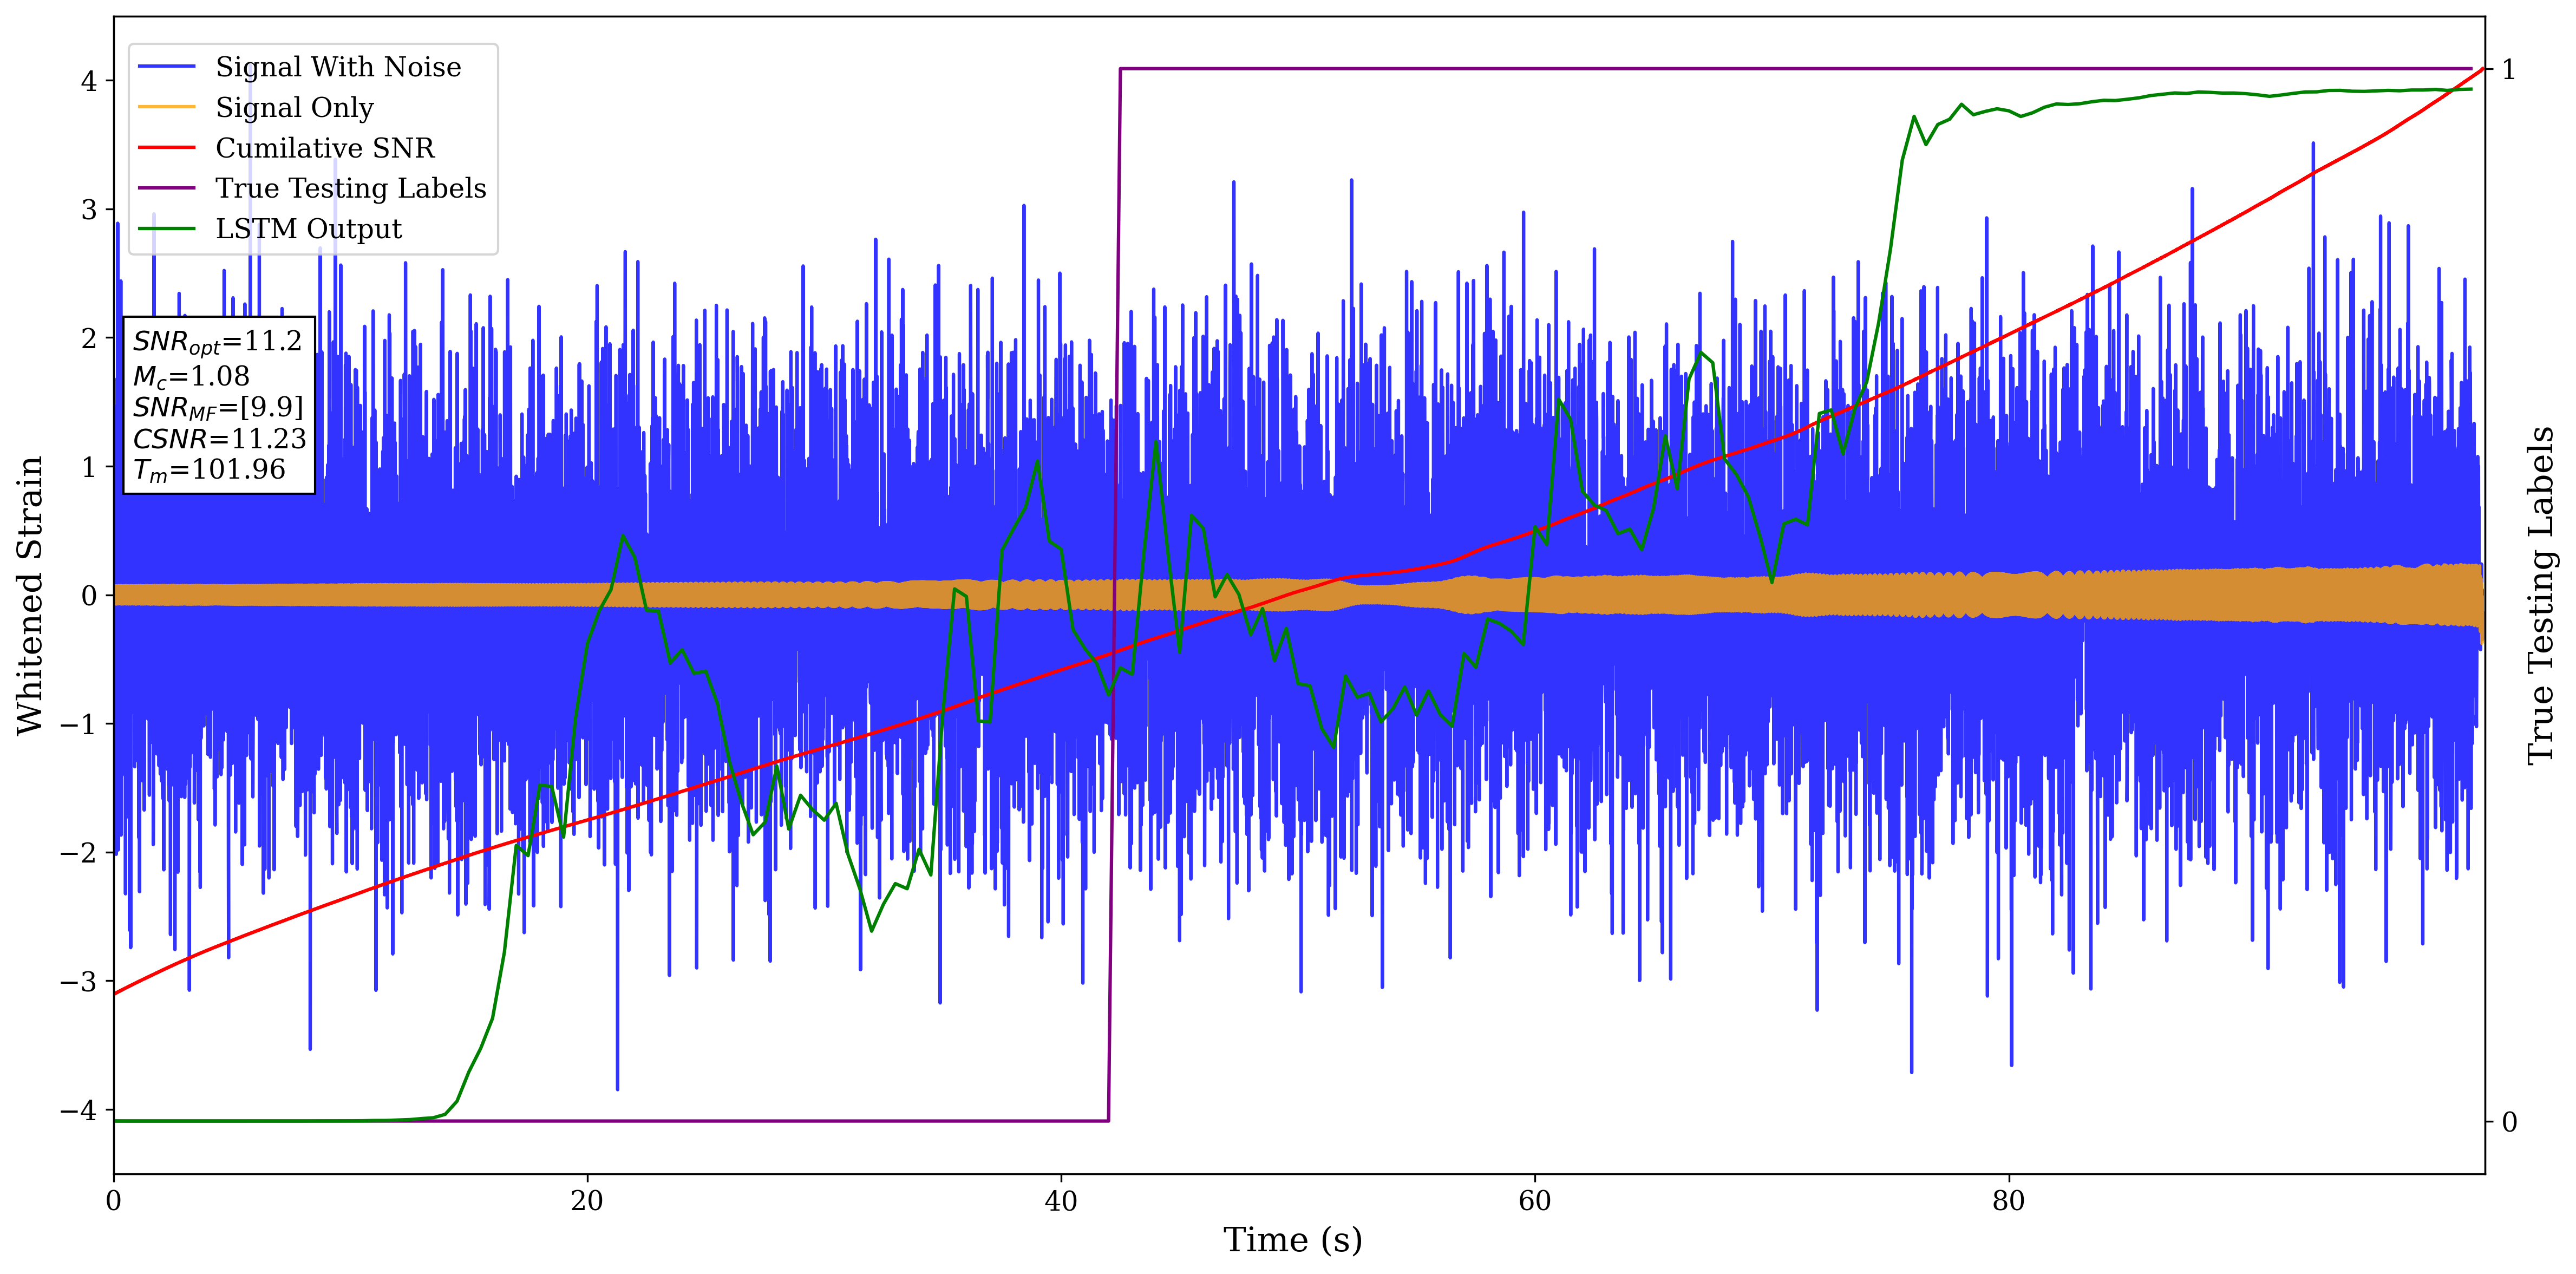Click the 'Cumilative SNR' legend label
The image size is (2576, 1274).
click(325, 148)
